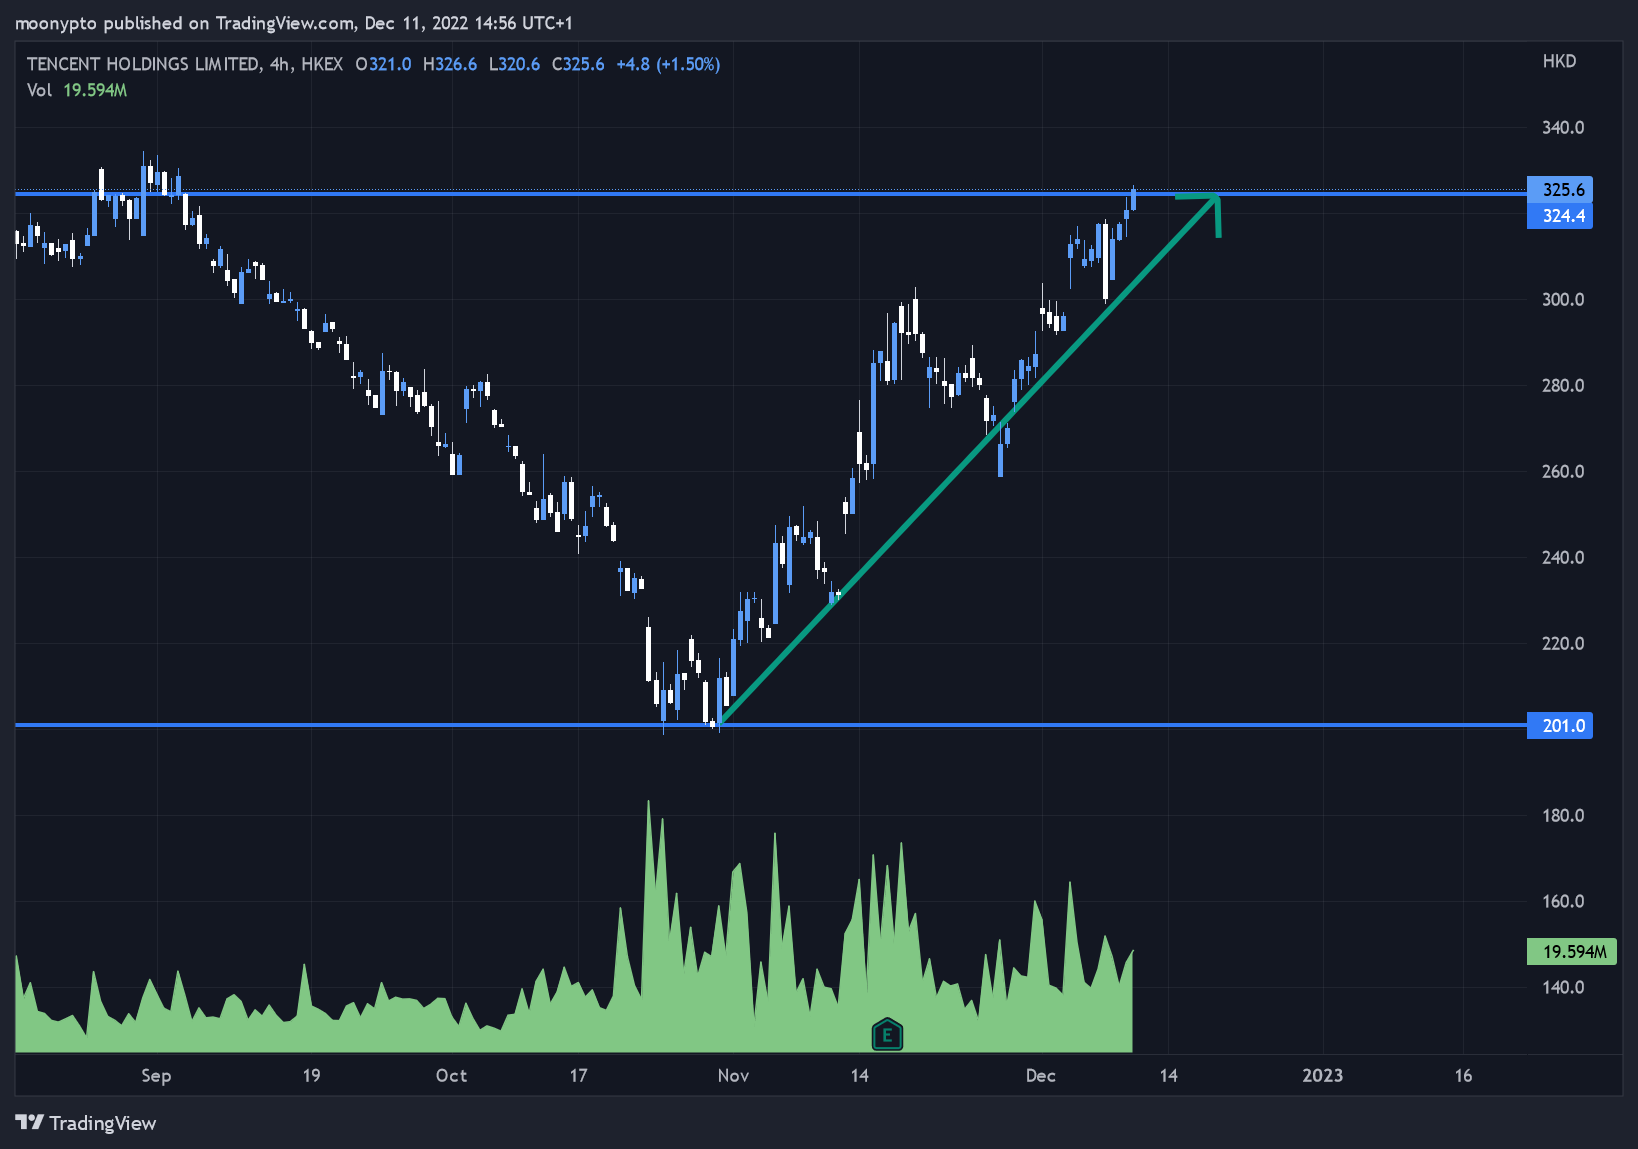Click the Oct date label on time axis

(451, 1076)
